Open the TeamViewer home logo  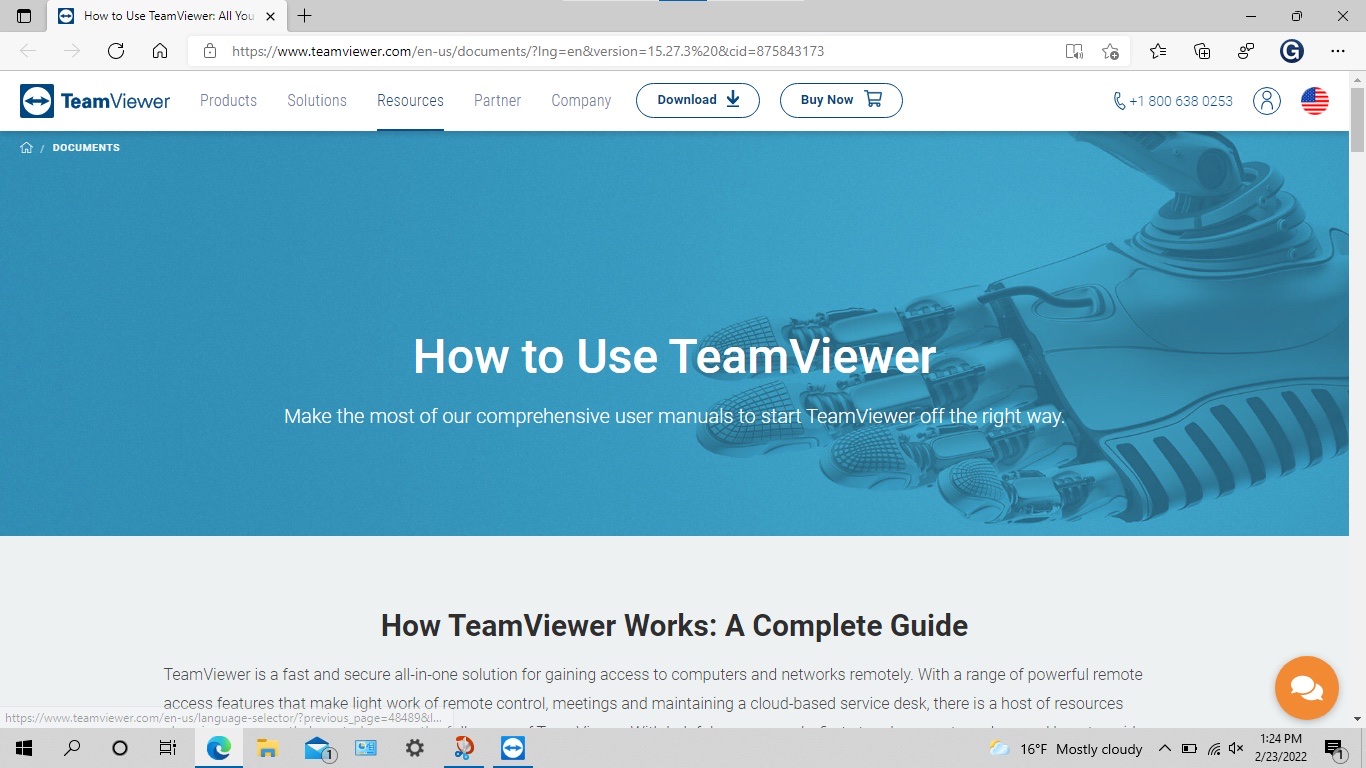[x=95, y=100]
